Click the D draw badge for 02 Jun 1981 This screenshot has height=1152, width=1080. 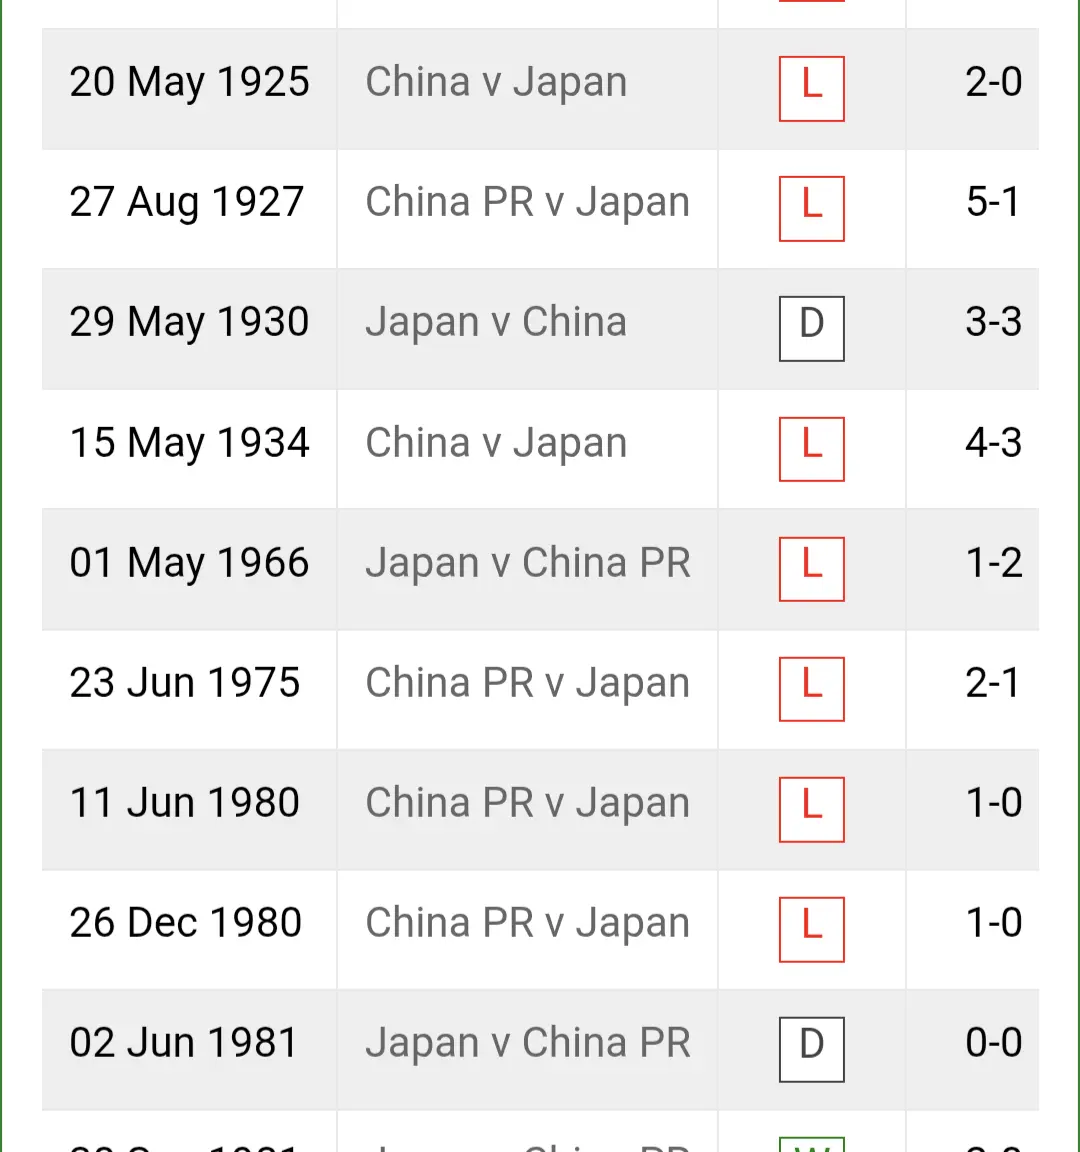pos(811,1049)
